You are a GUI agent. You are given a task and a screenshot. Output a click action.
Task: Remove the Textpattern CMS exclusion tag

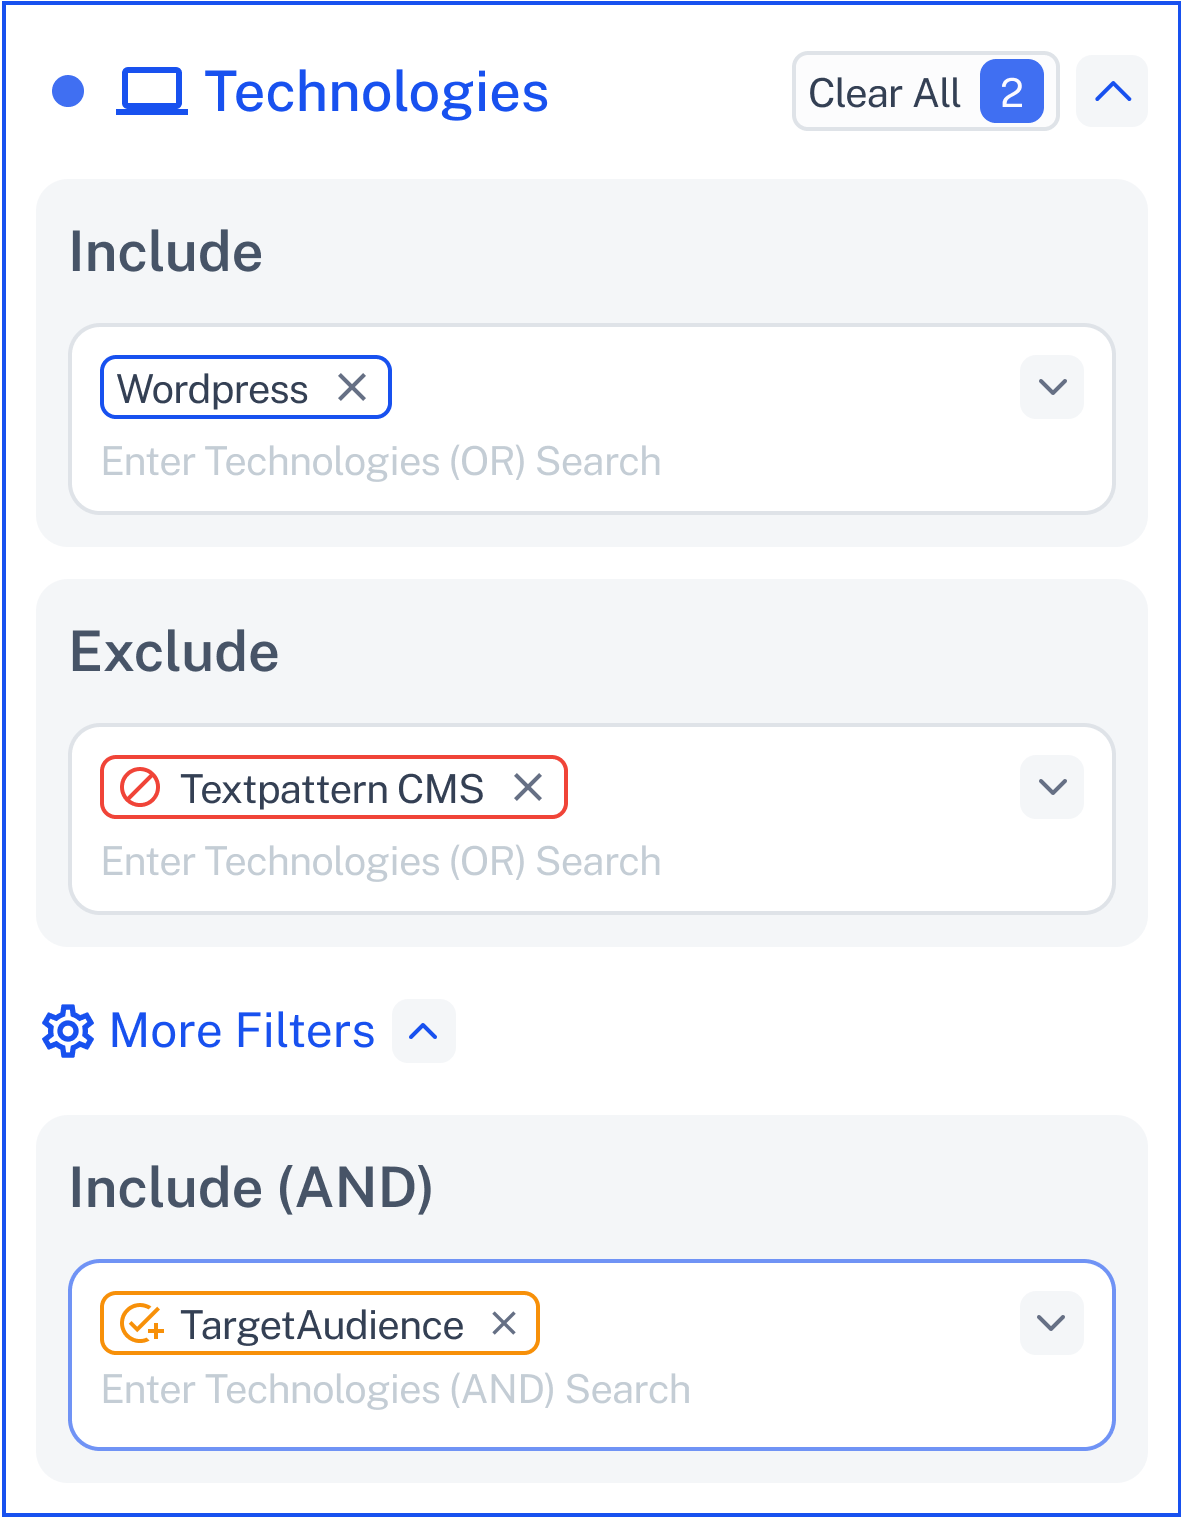coord(528,787)
